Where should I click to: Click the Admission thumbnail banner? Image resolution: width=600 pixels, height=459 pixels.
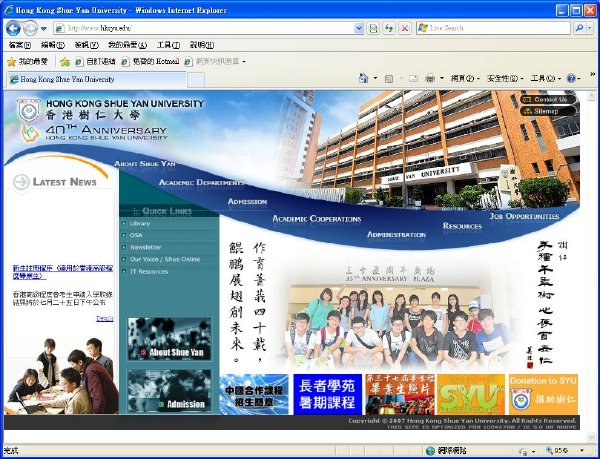169,391
